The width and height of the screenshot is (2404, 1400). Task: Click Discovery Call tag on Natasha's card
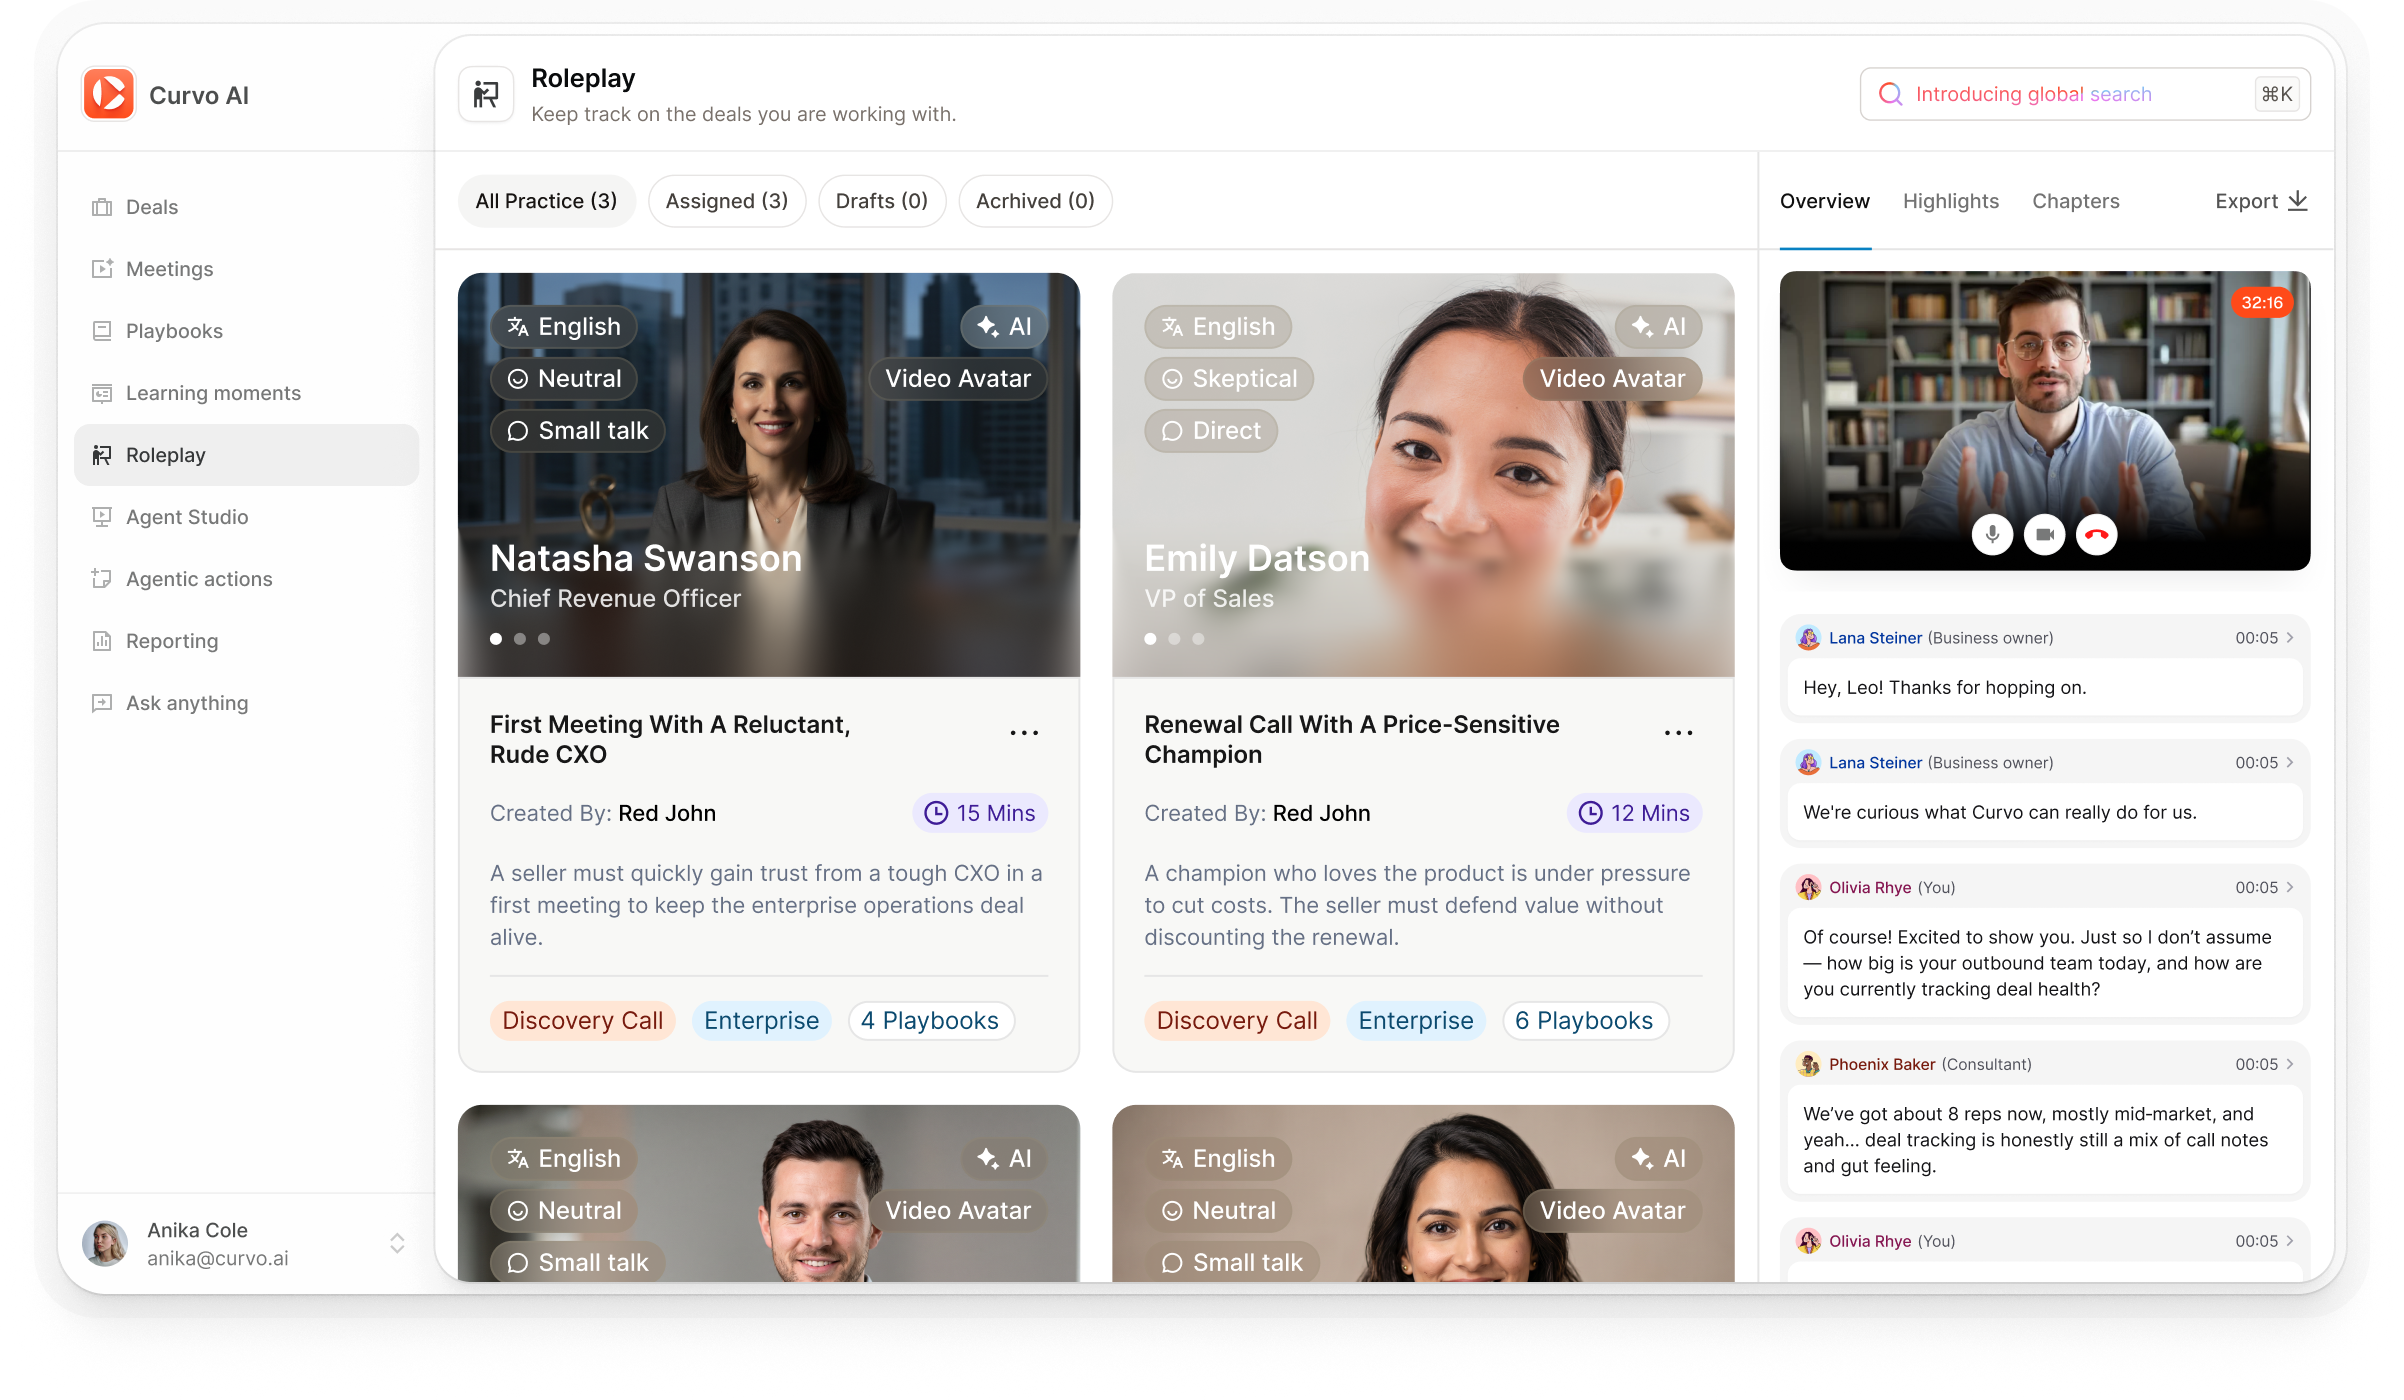click(x=583, y=1021)
